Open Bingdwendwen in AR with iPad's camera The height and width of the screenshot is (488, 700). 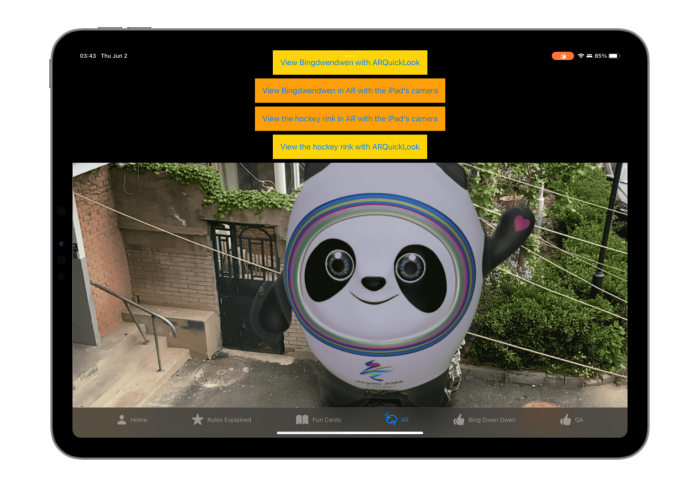click(x=350, y=91)
